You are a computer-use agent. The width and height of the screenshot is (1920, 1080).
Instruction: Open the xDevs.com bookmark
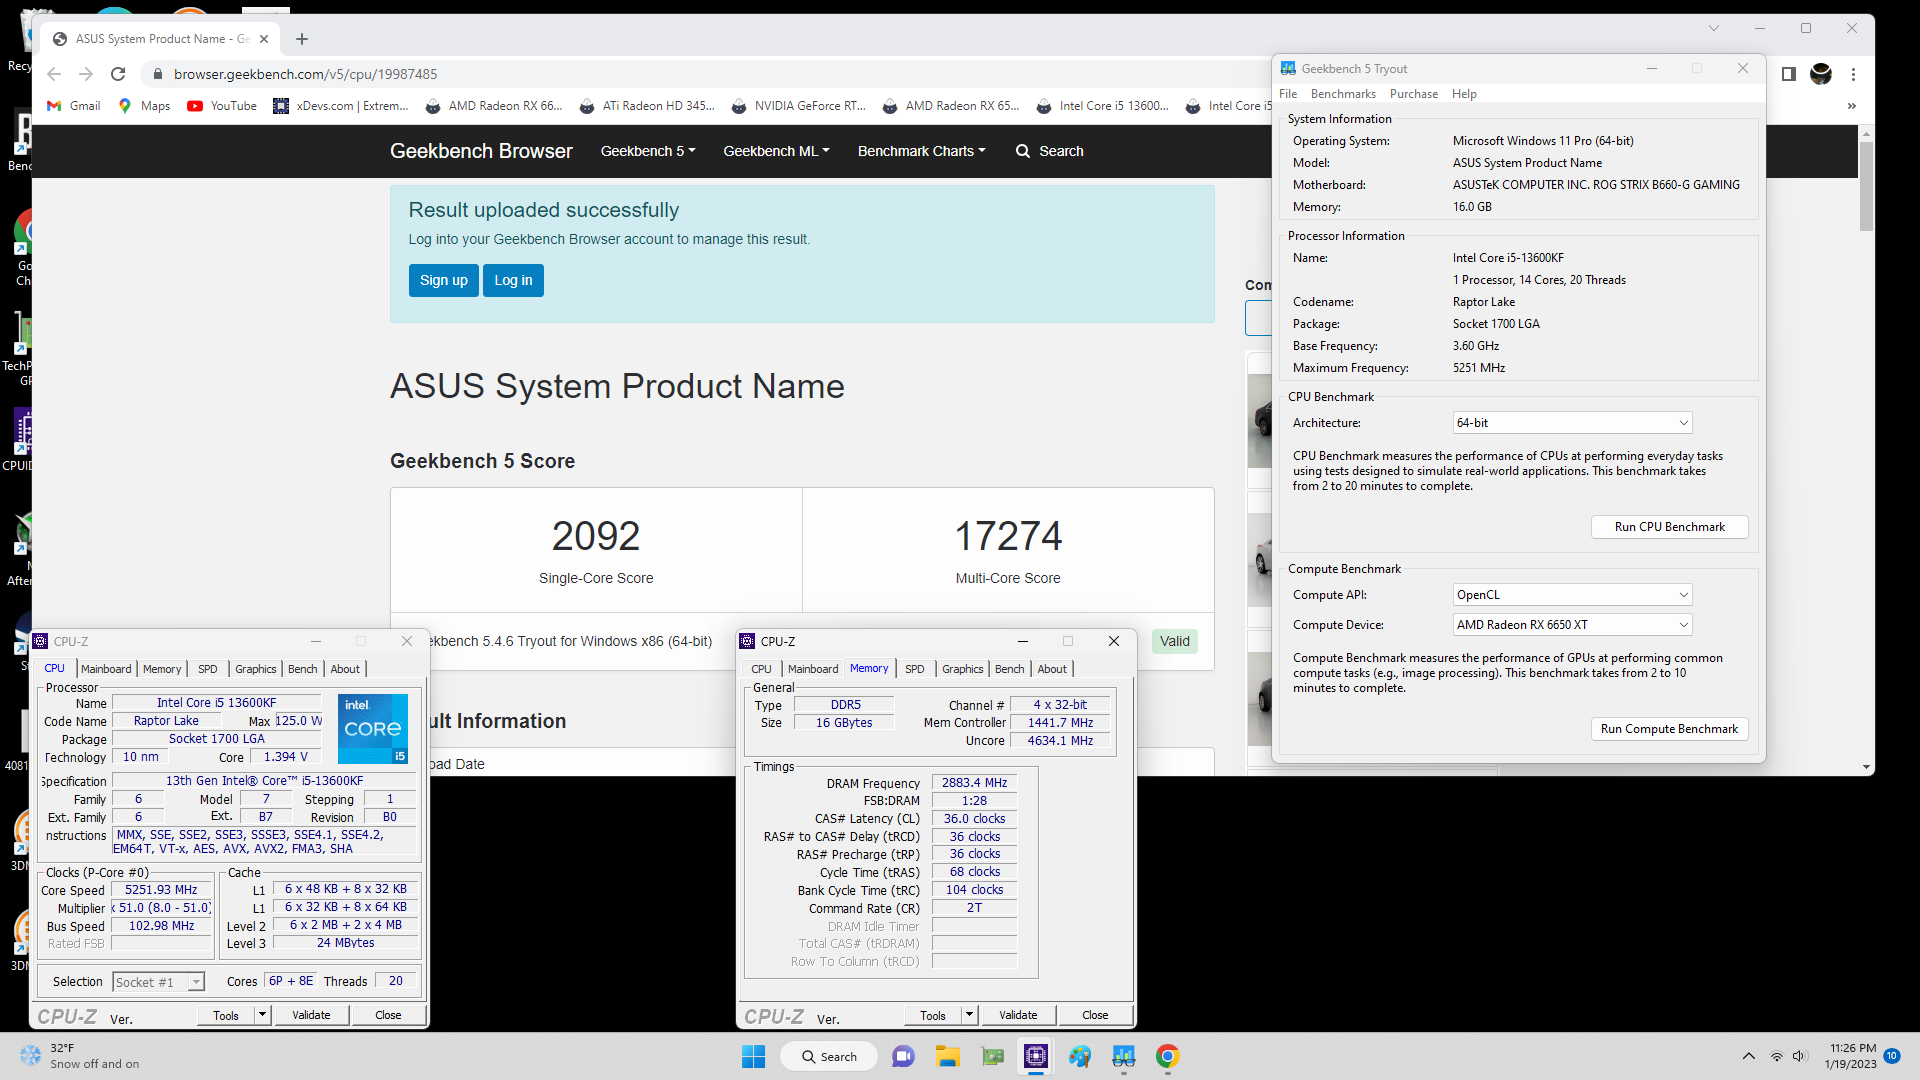coord(341,106)
